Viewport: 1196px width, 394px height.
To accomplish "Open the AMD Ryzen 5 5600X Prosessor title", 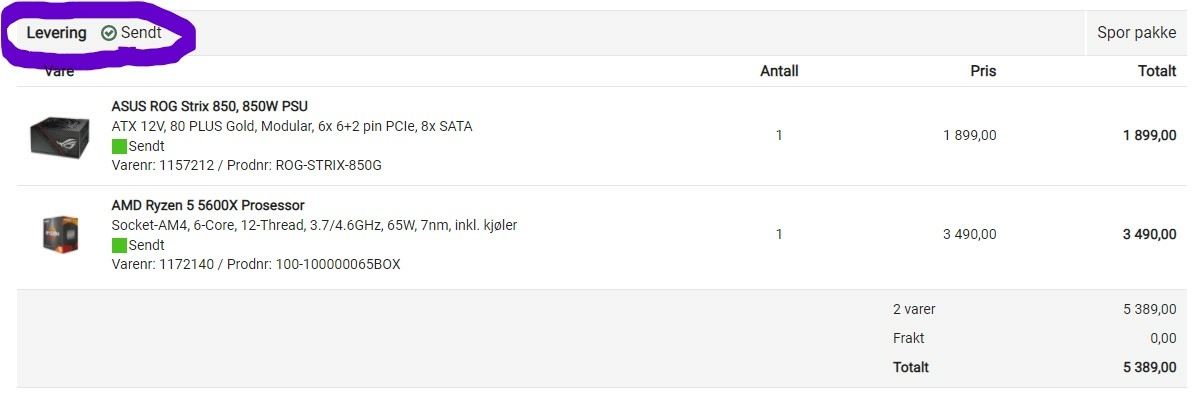I will [208, 205].
